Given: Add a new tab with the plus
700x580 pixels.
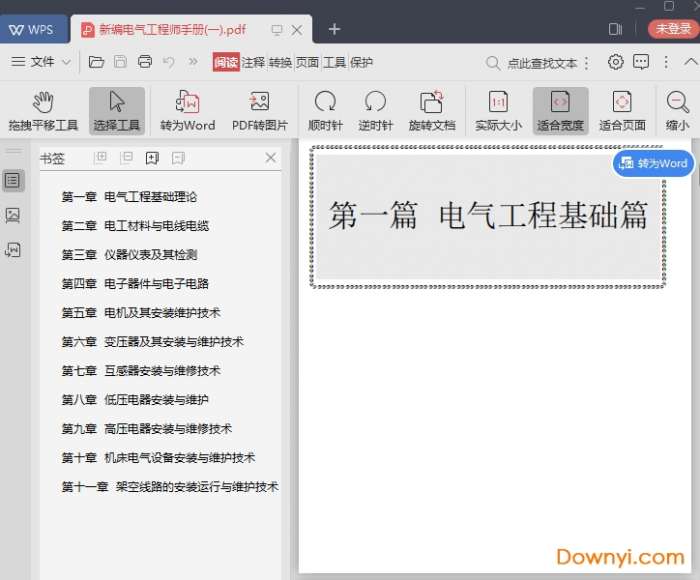Looking at the screenshot, I should click(x=334, y=29).
